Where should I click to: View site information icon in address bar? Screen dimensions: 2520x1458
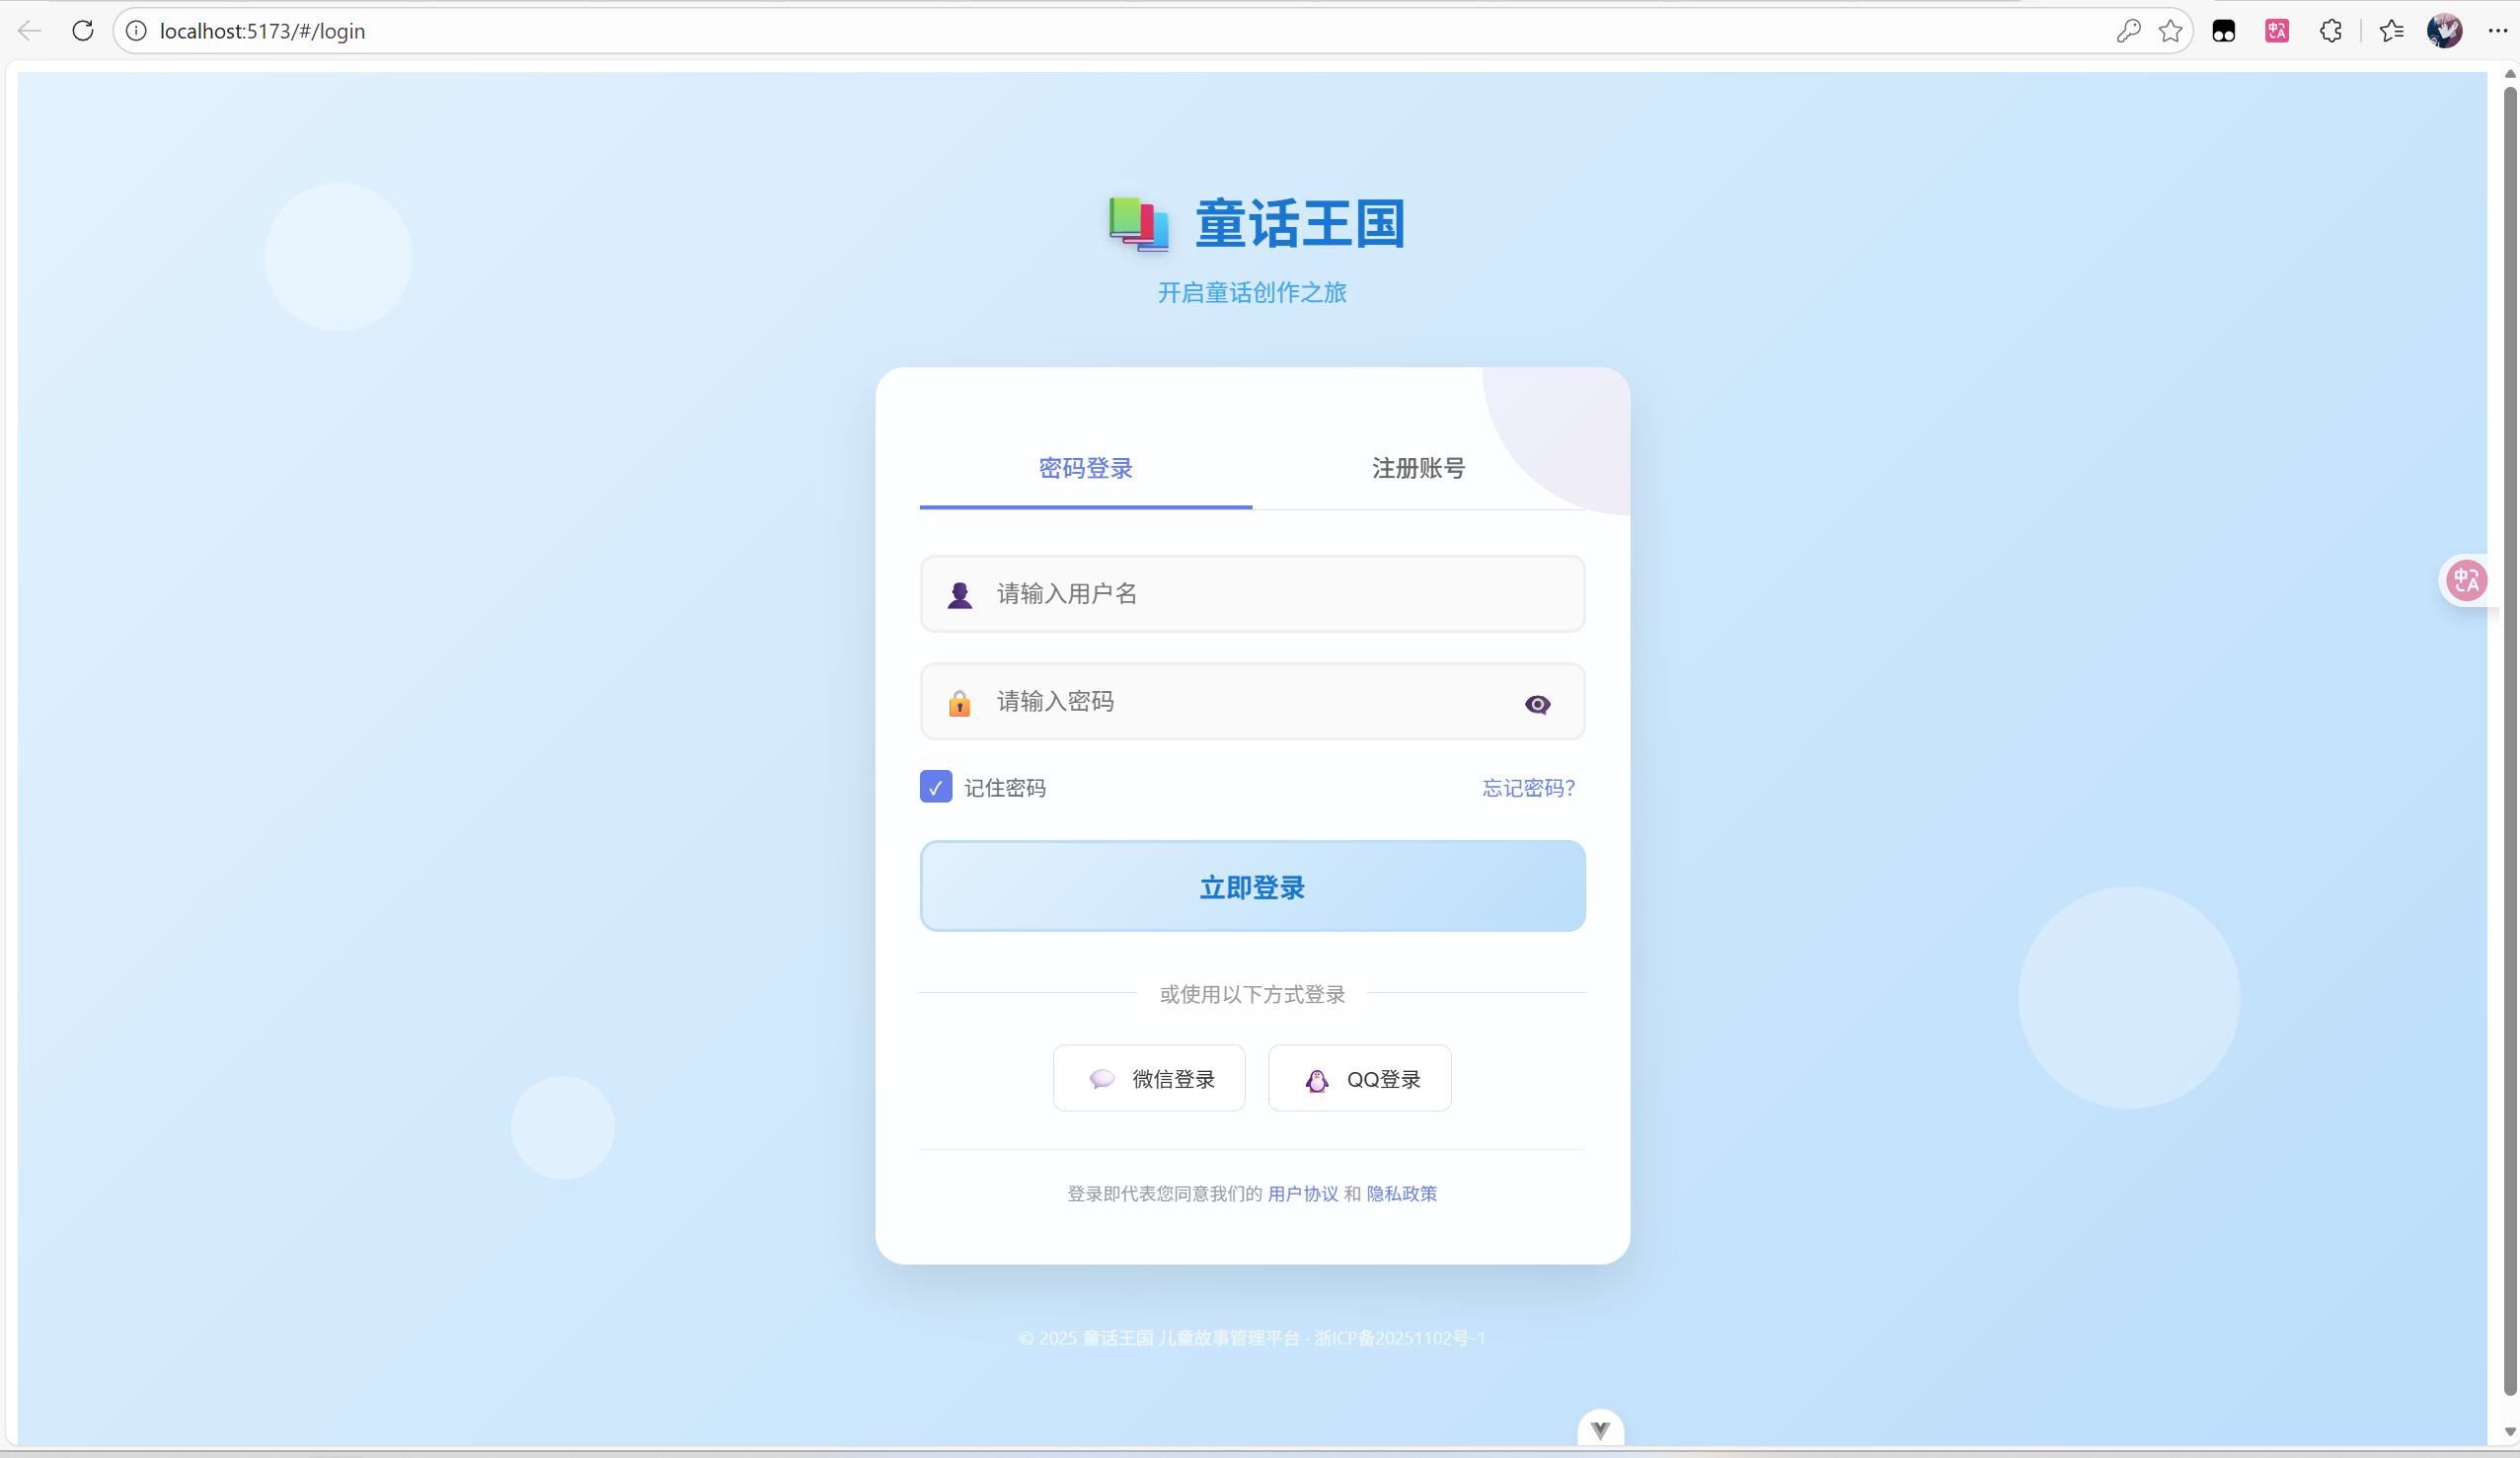coord(137,31)
